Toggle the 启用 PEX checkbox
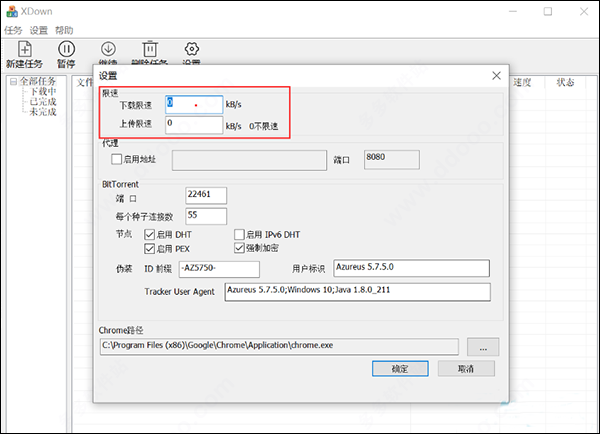 click(x=149, y=249)
